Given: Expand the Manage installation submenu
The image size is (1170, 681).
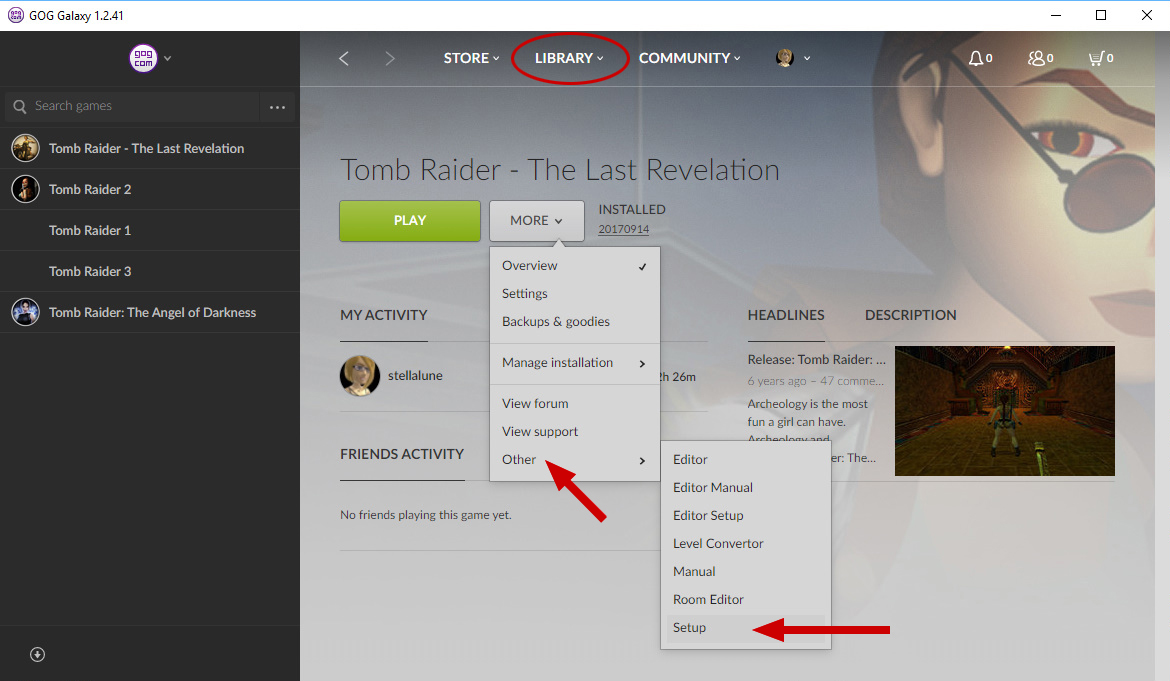Looking at the screenshot, I should click(574, 363).
